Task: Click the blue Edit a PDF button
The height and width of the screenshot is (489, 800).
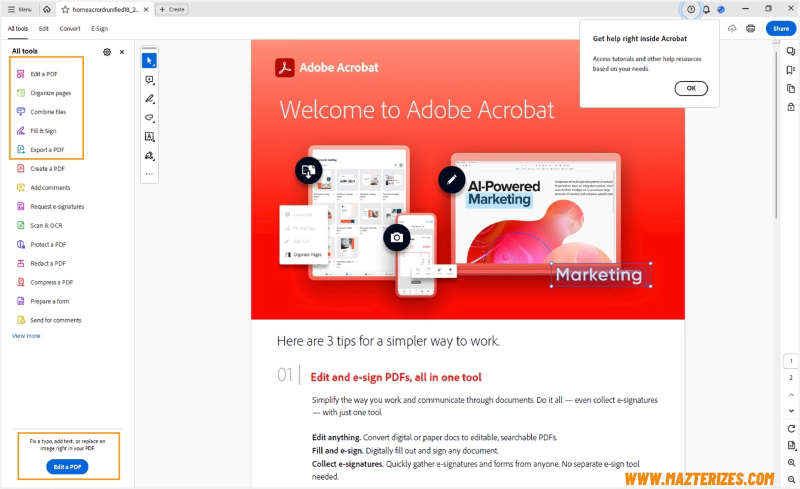Action: pyautogui.click(x=67, y=467)
